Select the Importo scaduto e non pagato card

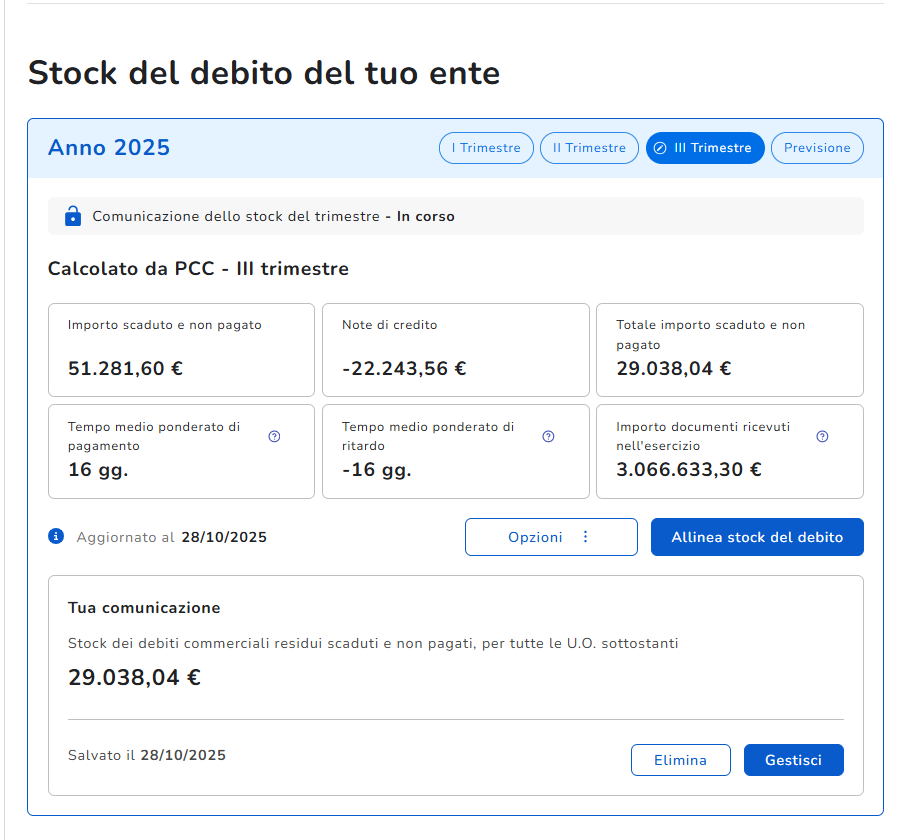181,350
